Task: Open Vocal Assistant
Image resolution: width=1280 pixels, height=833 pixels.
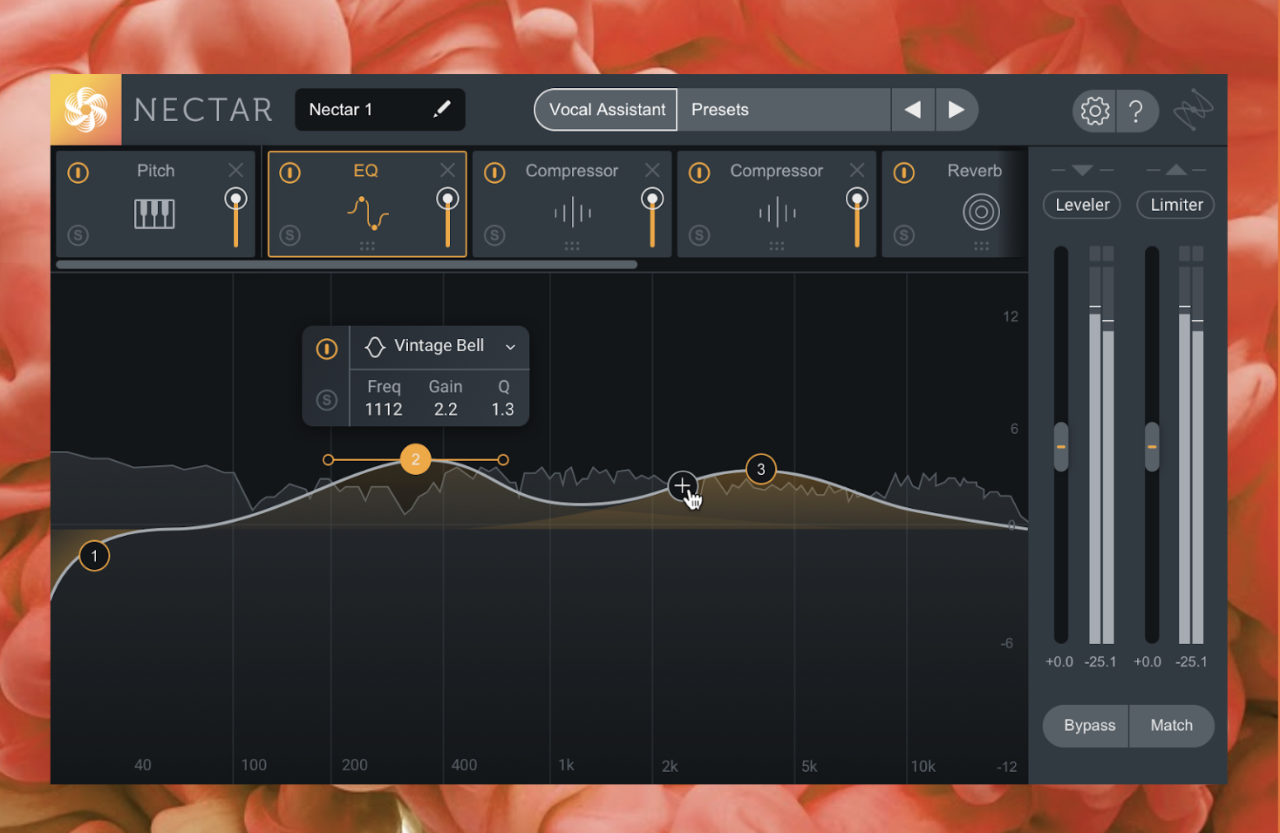Action: pos(606,110)
